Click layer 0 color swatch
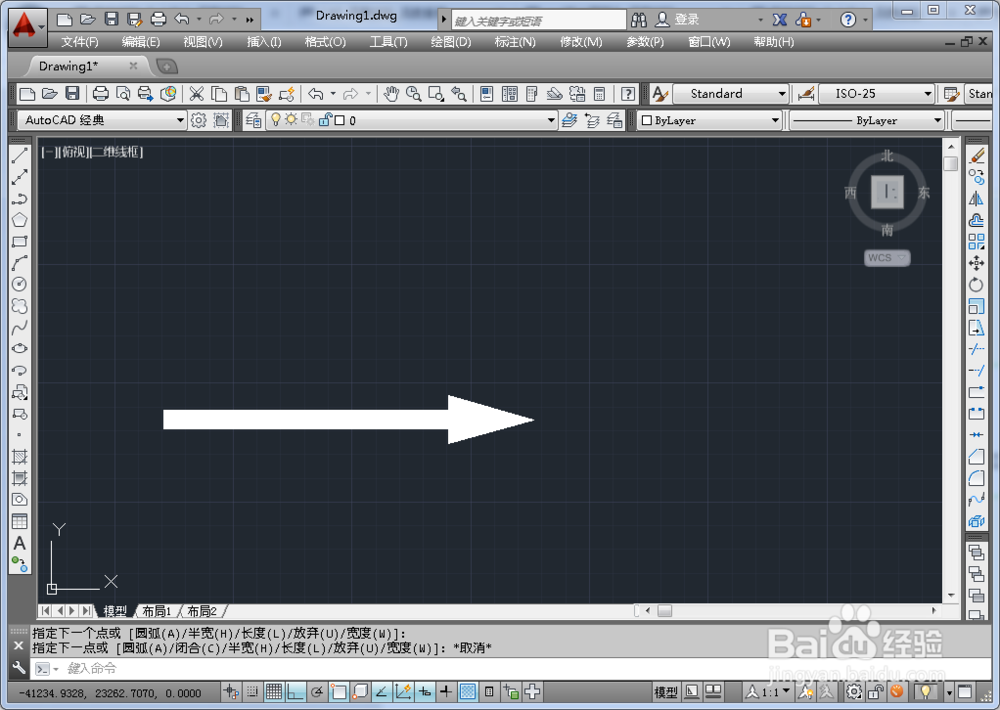This screenshot has width=1000, height=710. (340, 120)
